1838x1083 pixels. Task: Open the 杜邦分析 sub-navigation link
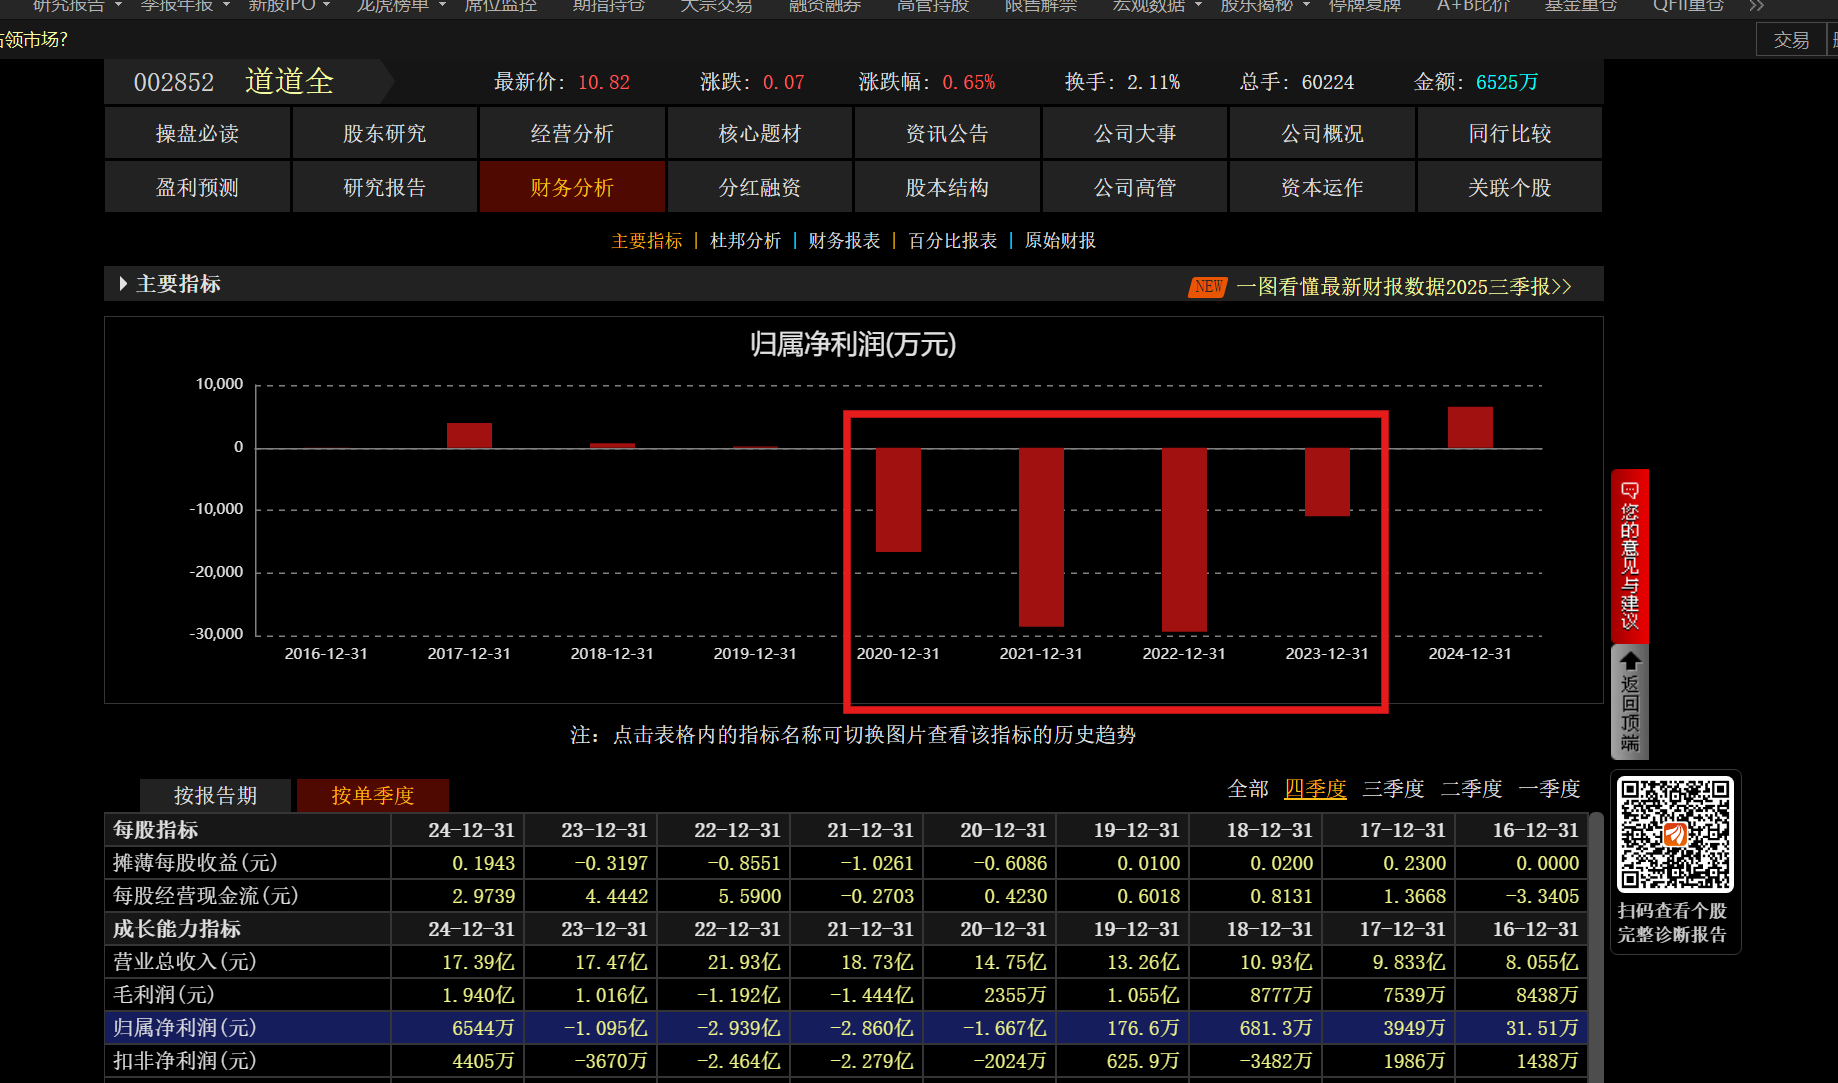click(x=746, y=241)
